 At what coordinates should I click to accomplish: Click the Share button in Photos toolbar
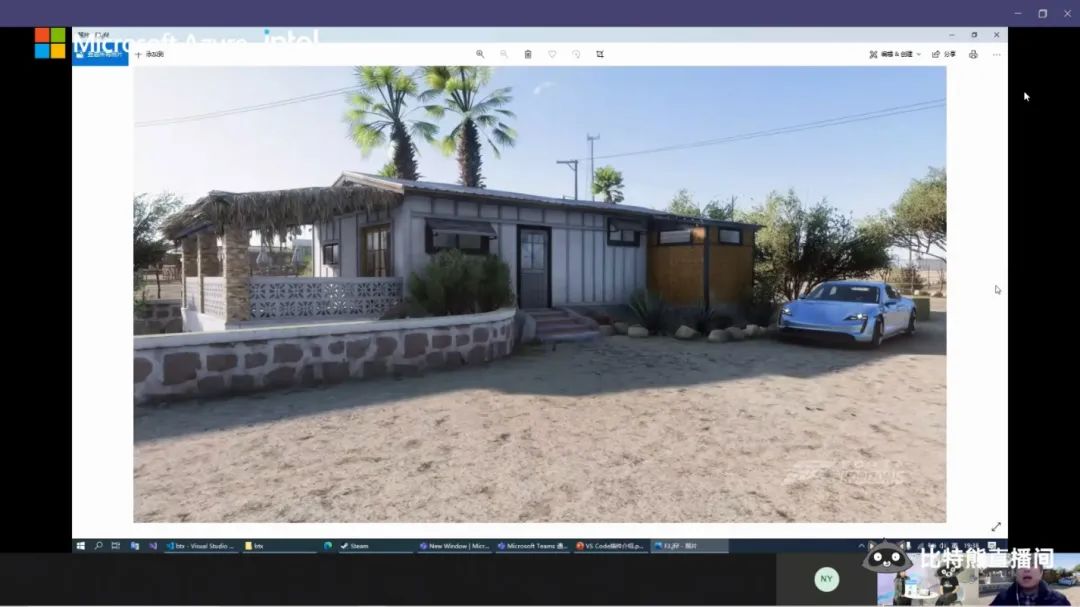tap(944, 54)
